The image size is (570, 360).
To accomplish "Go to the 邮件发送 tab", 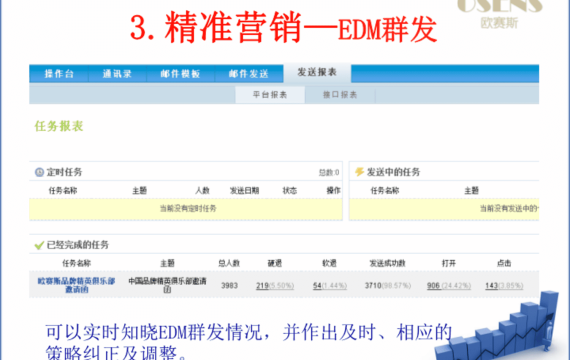I will point(249,74).
